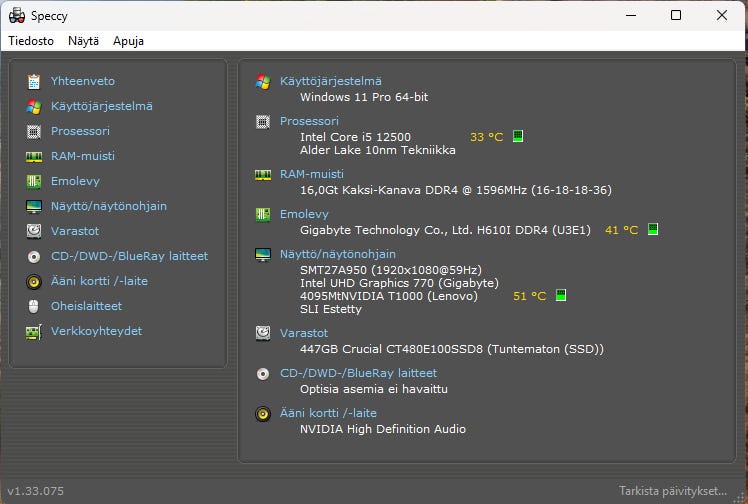Click the RAM stick icon in summary panel
The width and height of the screenshot is (748, 504).
263,175
